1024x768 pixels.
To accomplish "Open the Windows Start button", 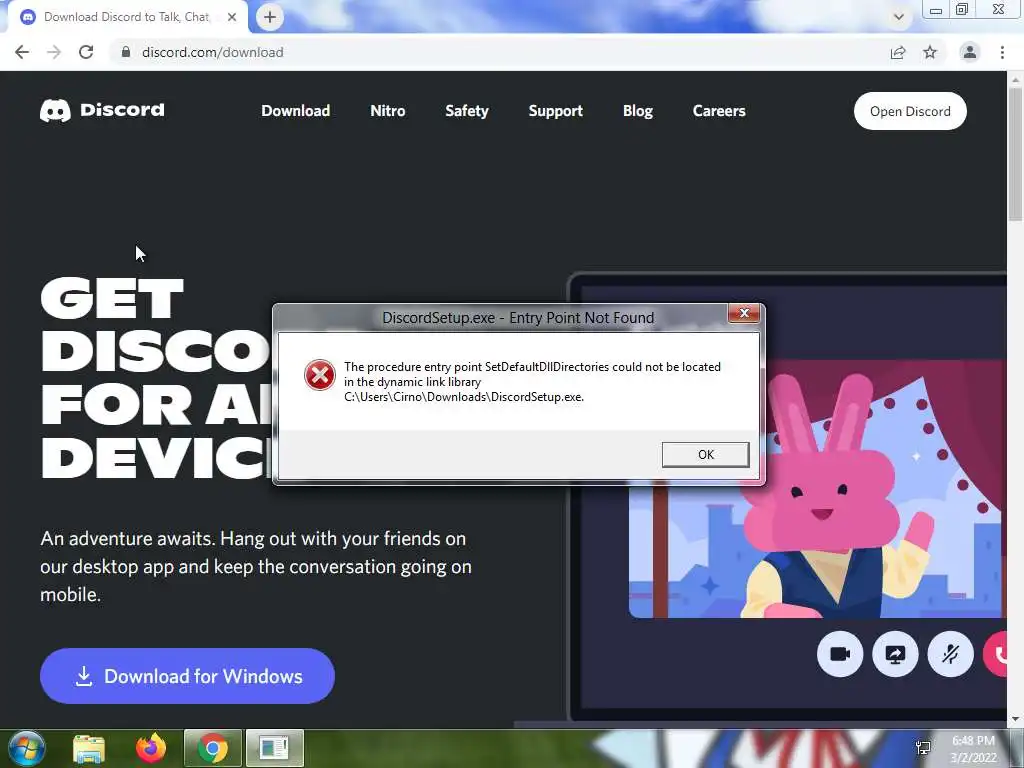I will [27, 748].
